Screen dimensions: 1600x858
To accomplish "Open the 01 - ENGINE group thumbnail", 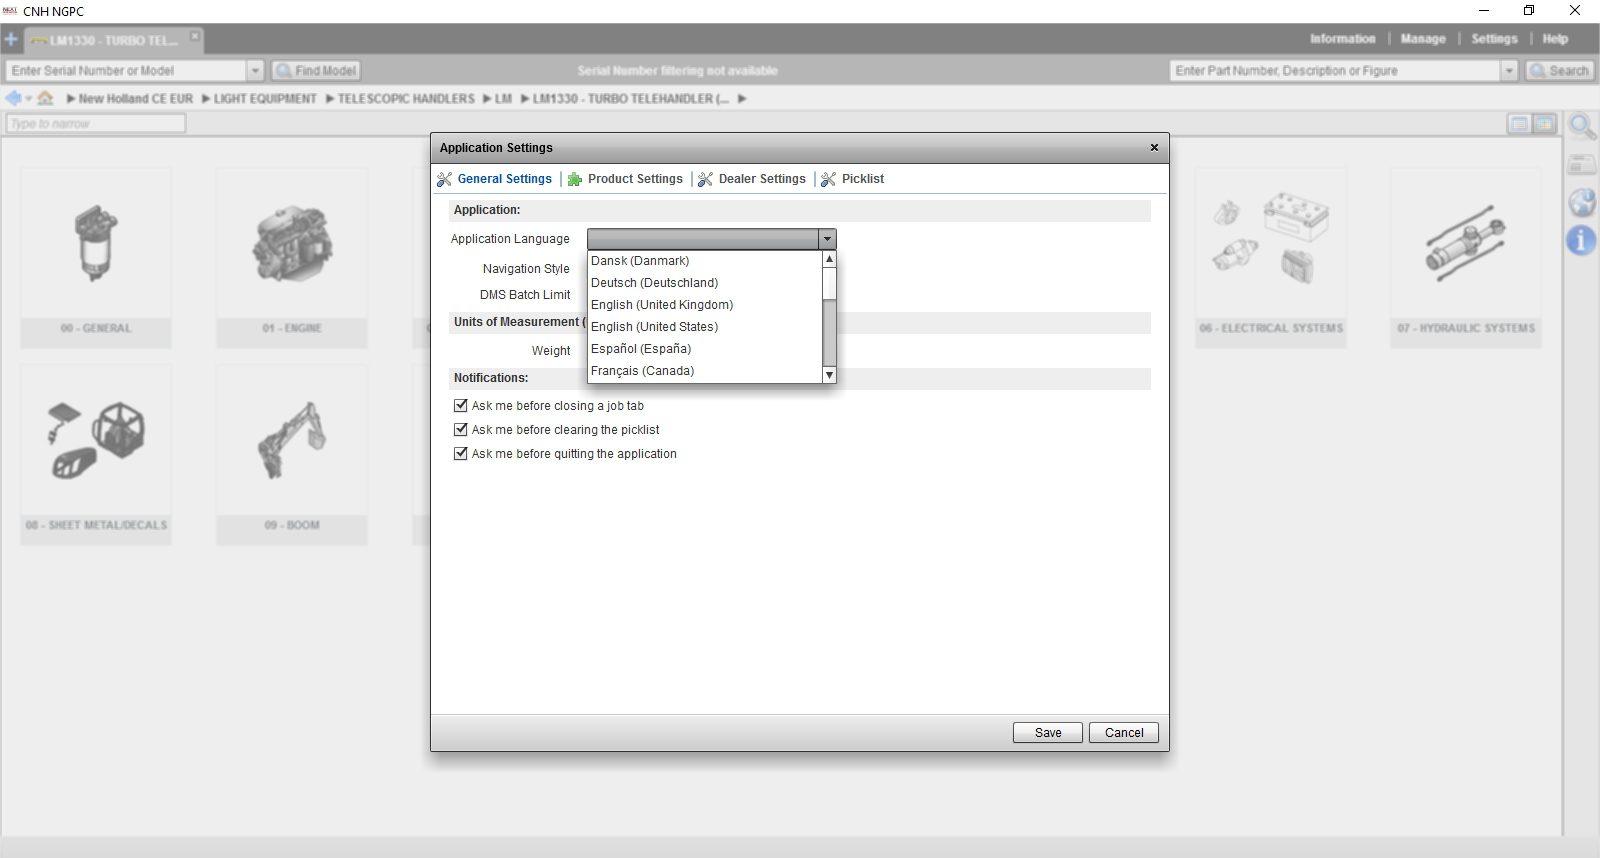I will click(x=292, y=257).
